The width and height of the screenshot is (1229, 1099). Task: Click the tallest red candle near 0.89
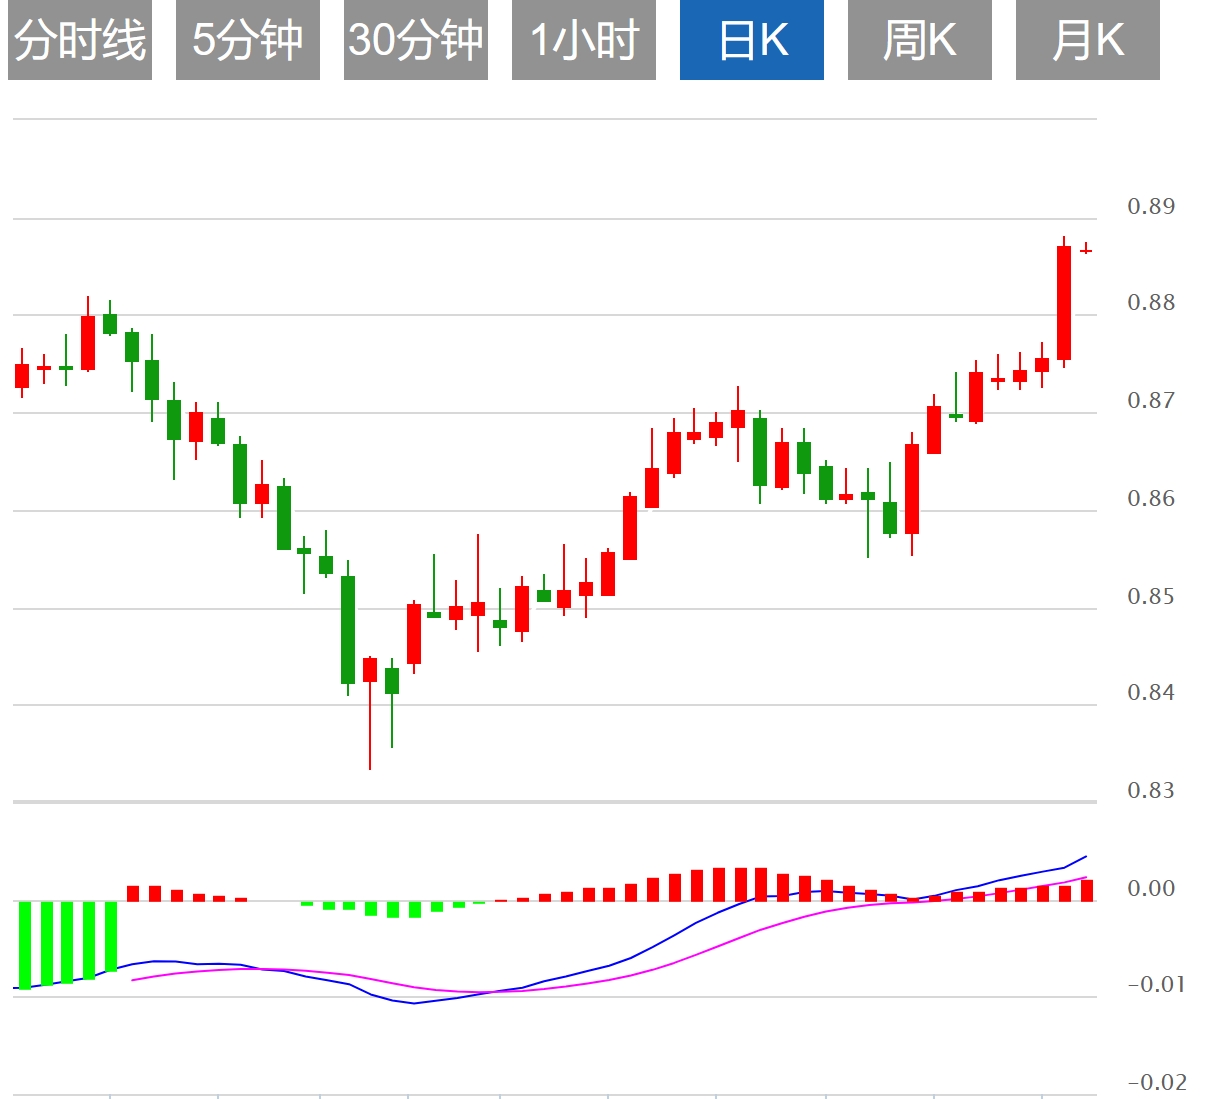pyautogui.click(x=1064, y=302)
